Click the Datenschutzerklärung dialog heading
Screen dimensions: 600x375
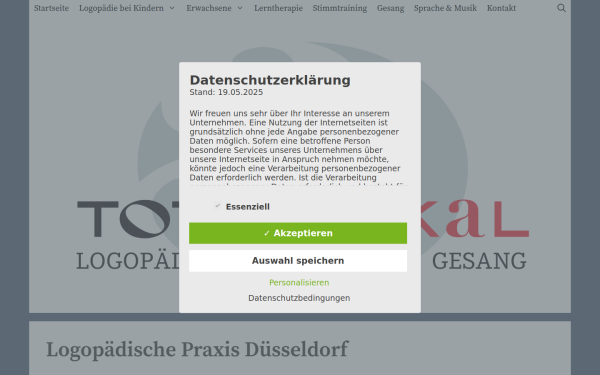click(x=270, y=80)
